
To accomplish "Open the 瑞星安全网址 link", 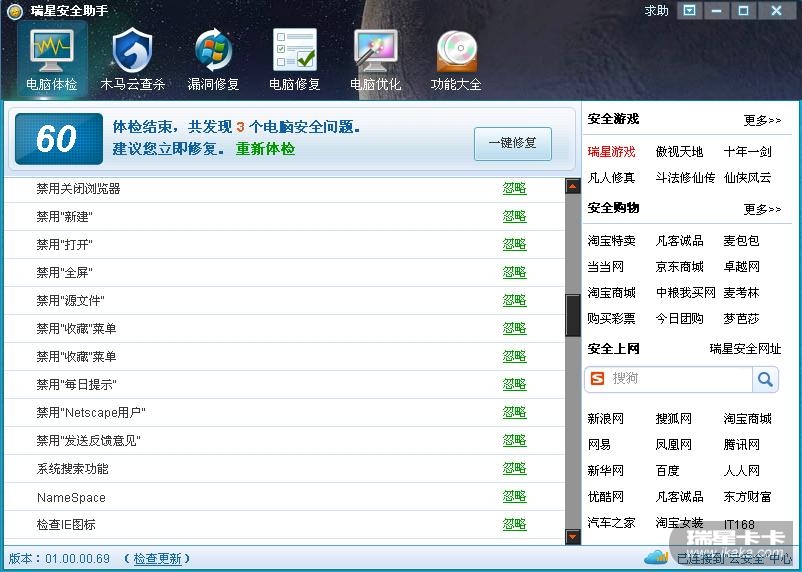I will 745,349.
